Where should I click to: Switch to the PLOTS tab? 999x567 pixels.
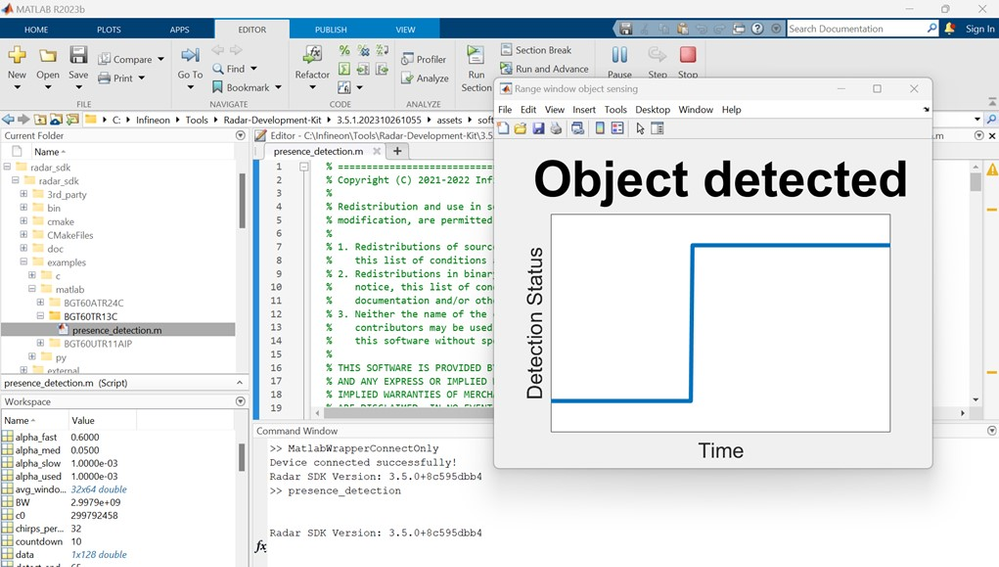[108, 29]
